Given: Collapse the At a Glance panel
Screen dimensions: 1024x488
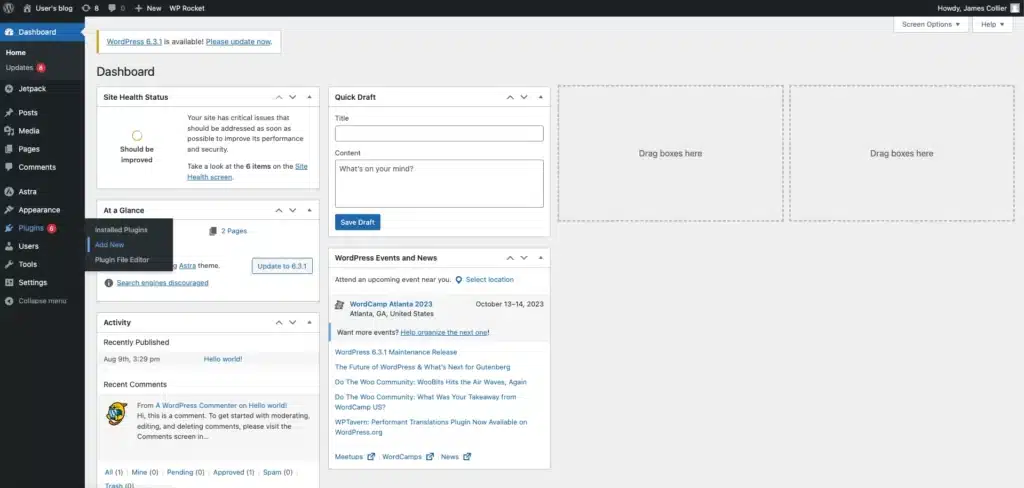Looking at the screenshot, I should coord(310,210).
